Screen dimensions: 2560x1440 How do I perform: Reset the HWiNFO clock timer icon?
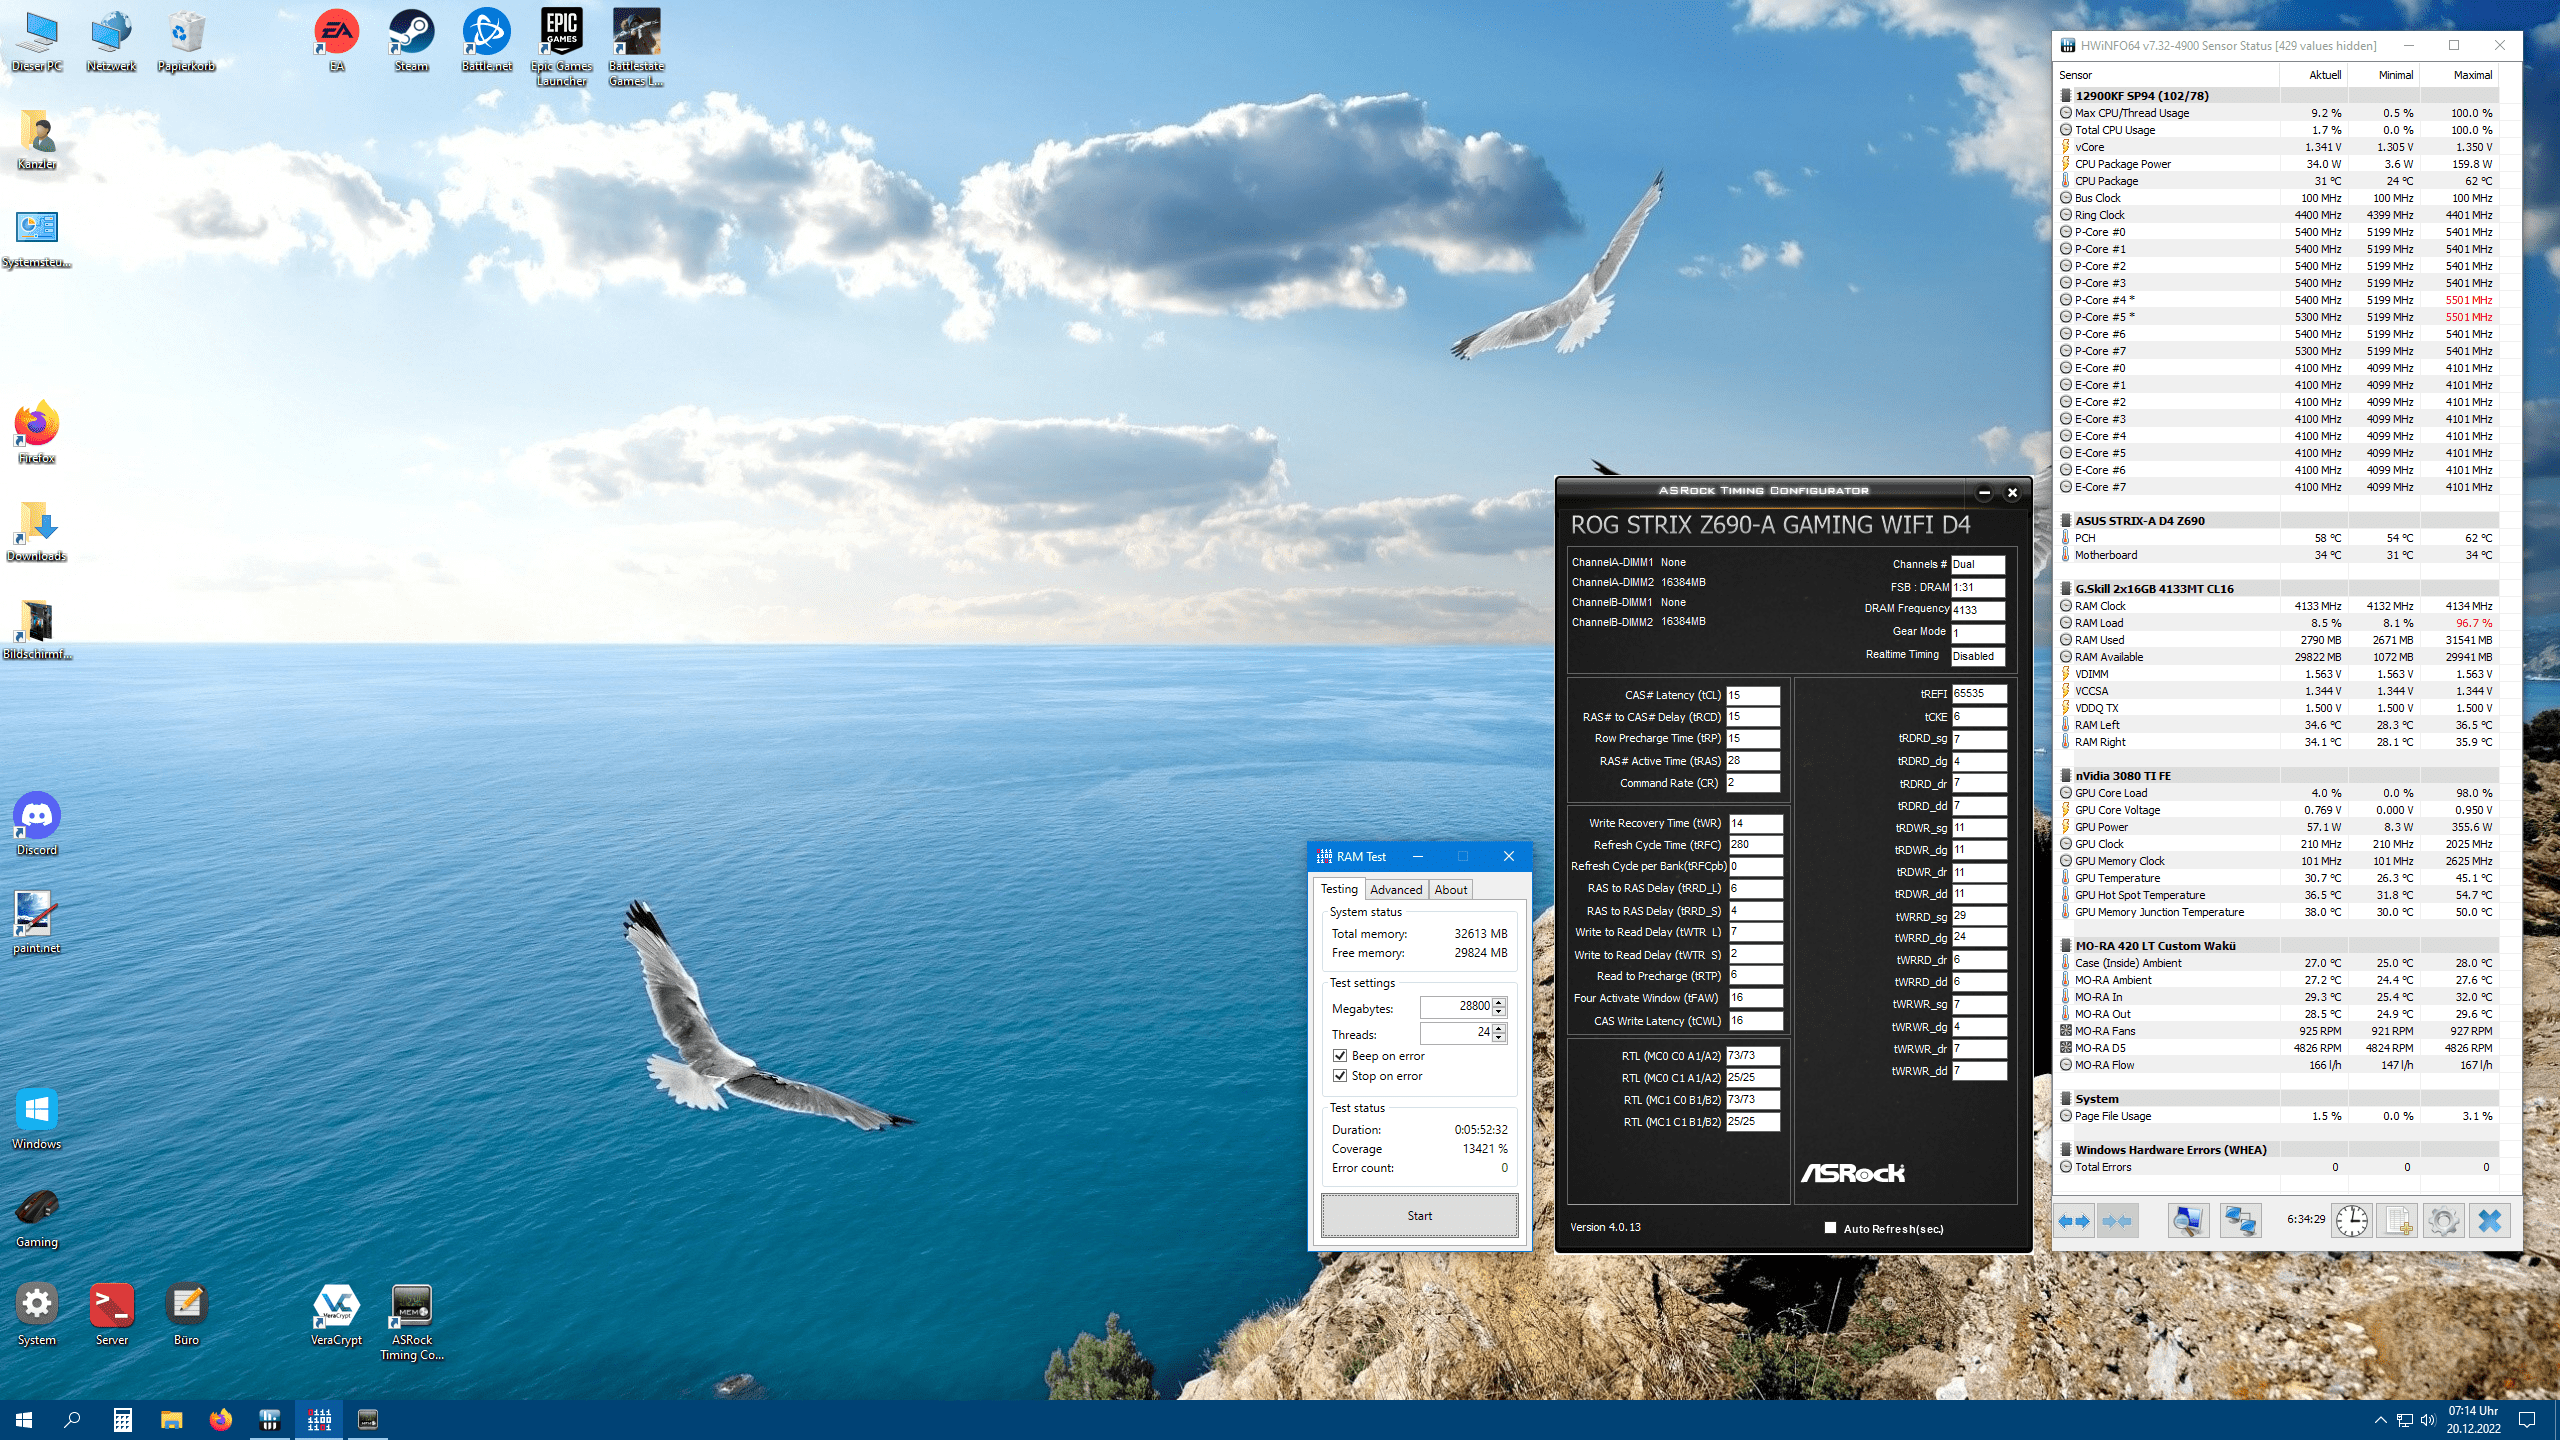(x=2352, y=1221)
